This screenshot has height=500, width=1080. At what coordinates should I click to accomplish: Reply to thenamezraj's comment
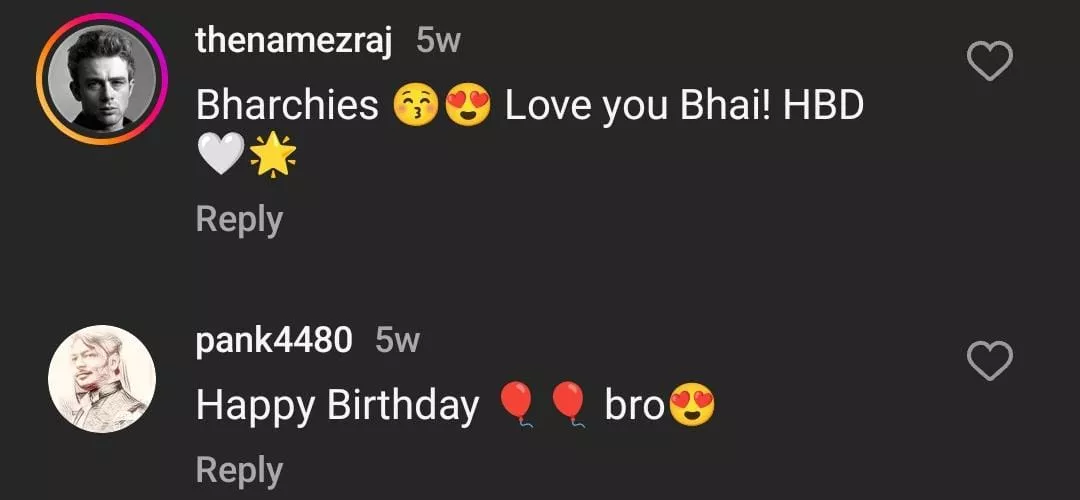click(x=239, y=221)
